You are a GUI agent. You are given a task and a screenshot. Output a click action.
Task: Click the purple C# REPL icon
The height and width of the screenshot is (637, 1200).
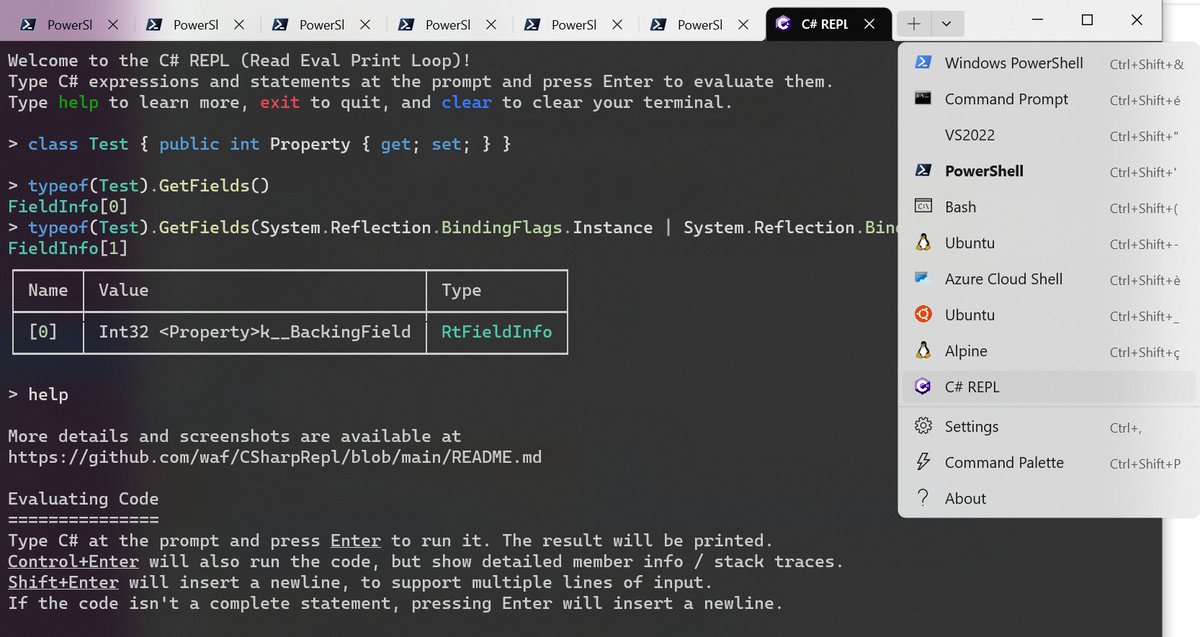point(921,387)
